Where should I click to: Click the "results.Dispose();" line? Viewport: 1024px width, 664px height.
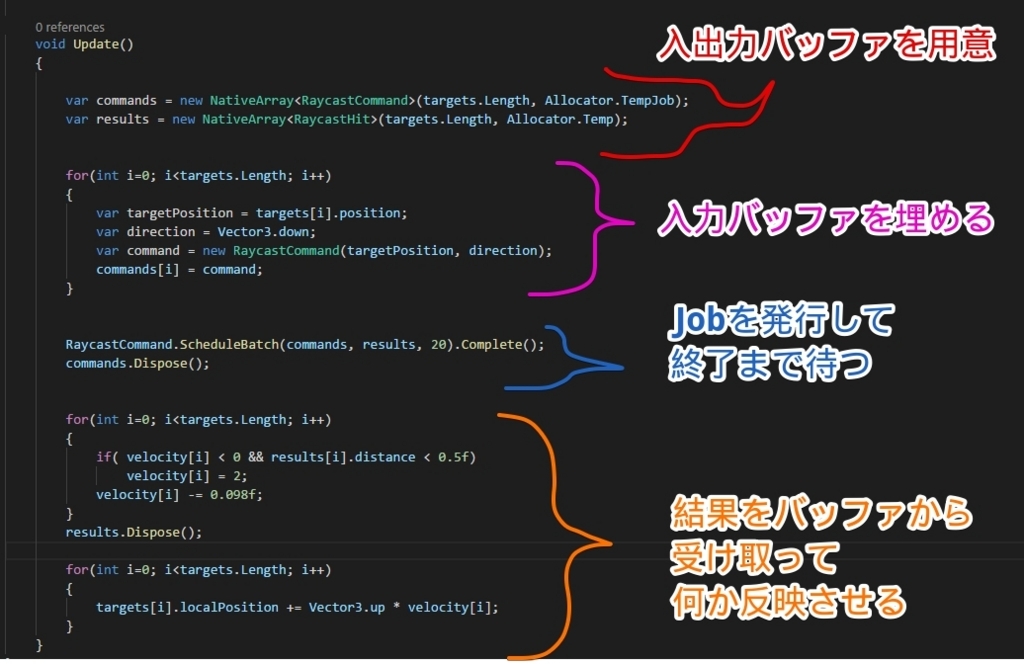tap(133, 532)
